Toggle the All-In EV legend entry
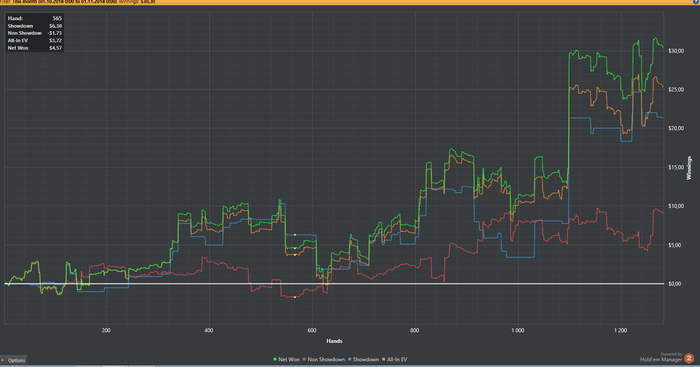The width and height of the screenshot is (700, 367). 395,359
